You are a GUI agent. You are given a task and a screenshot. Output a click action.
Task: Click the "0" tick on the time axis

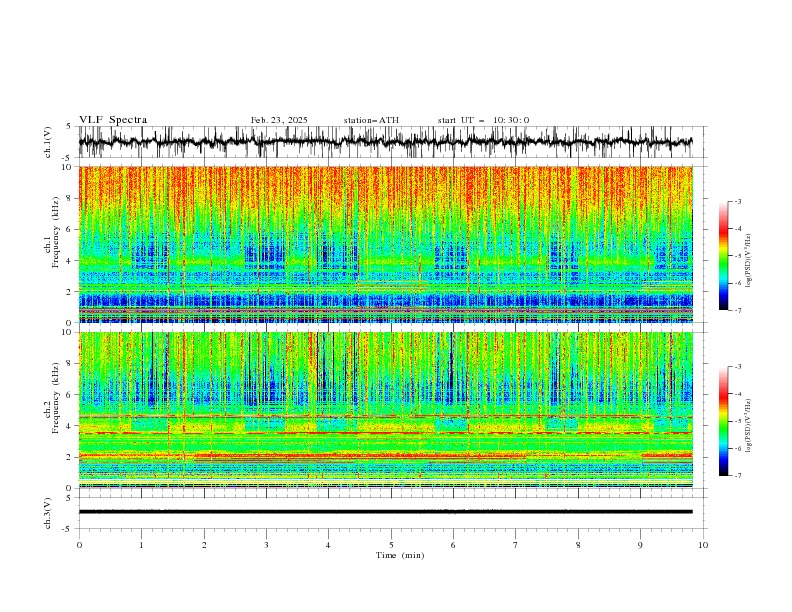(79, 545)
